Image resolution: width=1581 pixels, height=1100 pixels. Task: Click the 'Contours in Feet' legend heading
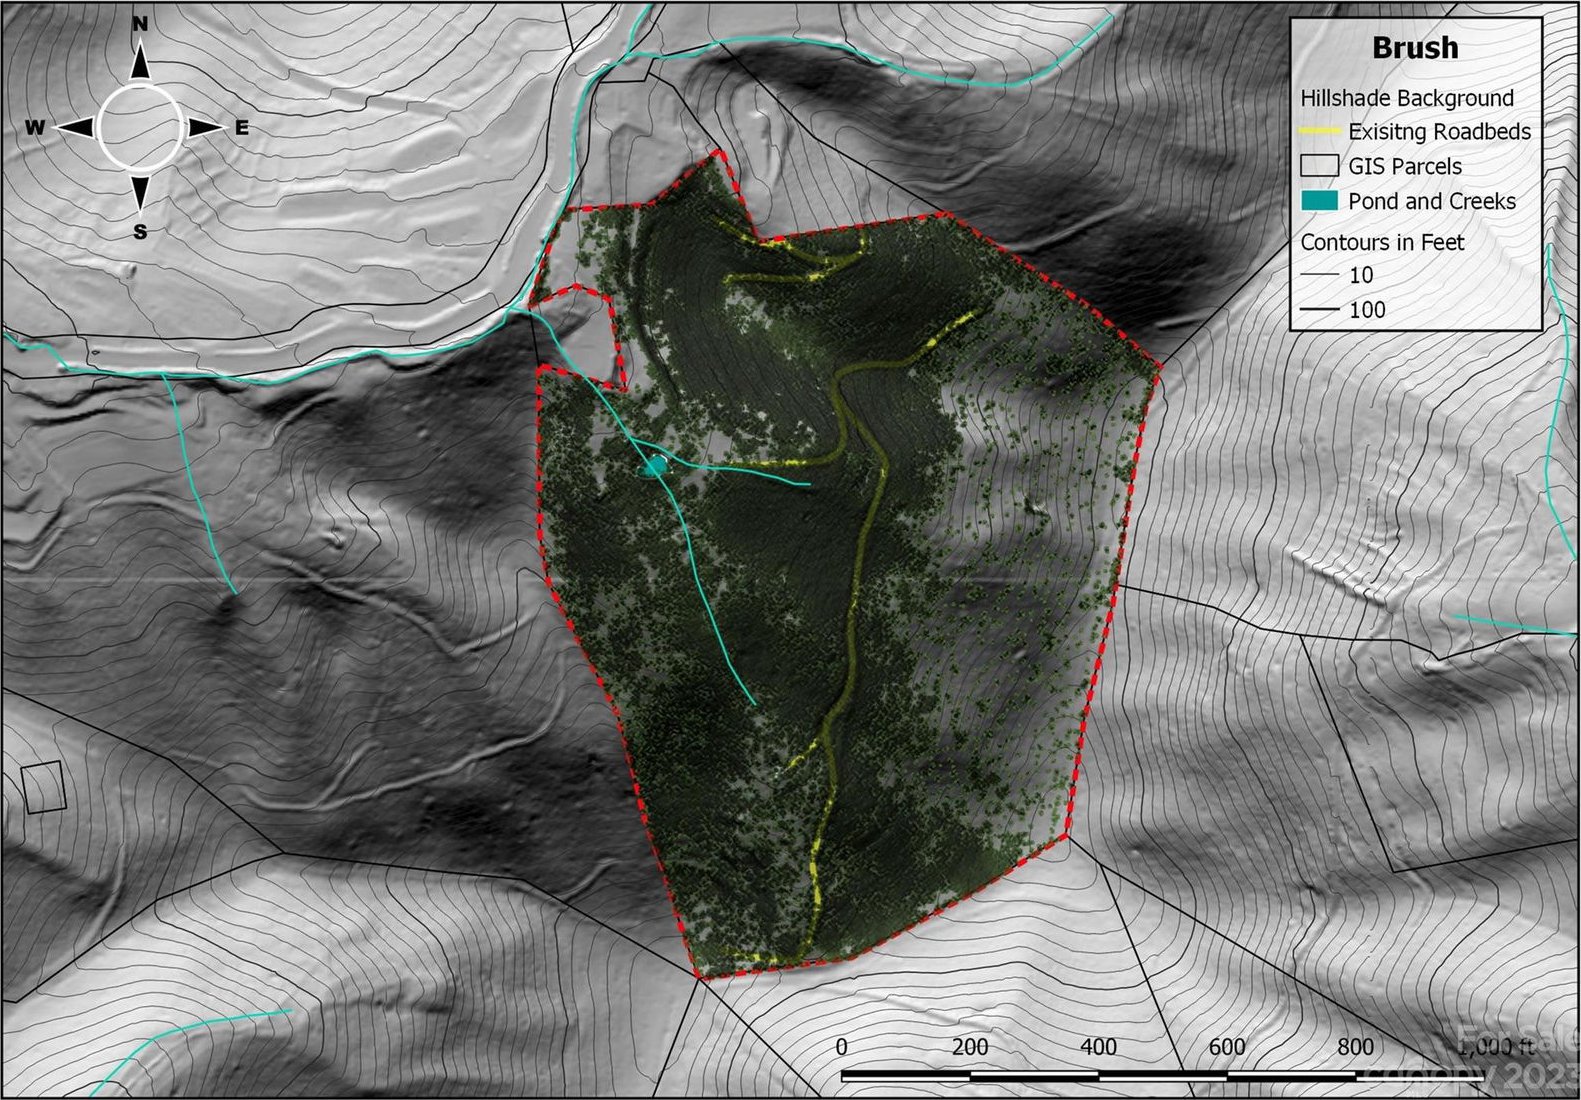point(1382,242)
